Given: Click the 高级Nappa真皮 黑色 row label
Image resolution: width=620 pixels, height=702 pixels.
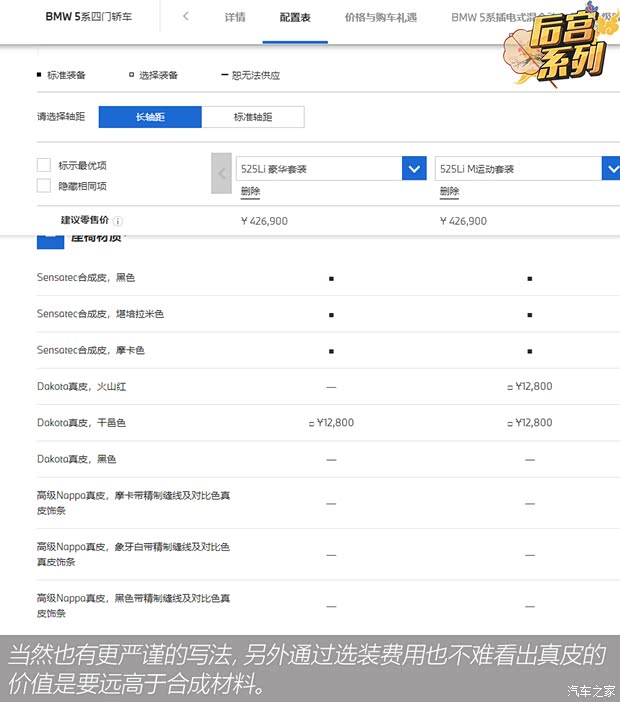Looking at the screenshot, I should click(133, 606).
